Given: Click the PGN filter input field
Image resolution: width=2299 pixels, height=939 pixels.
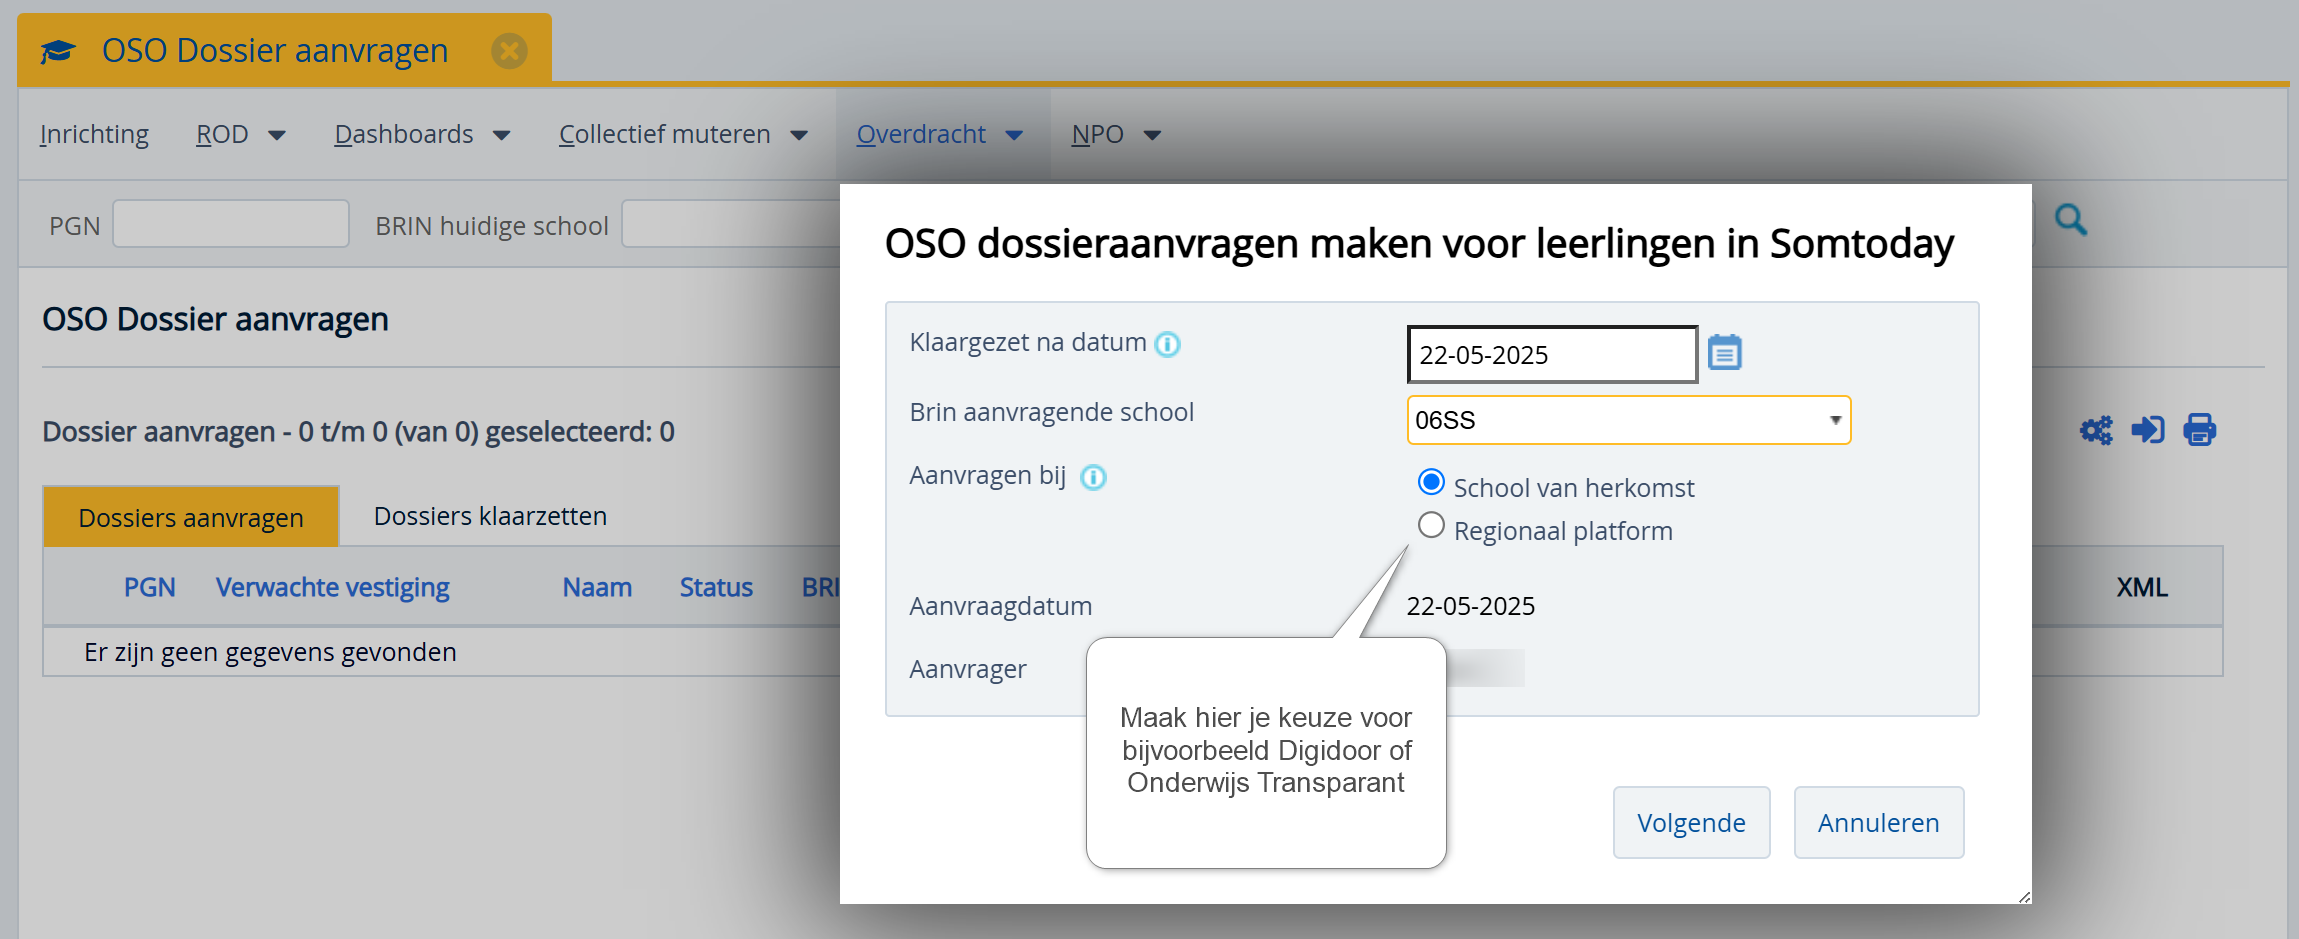Looking at the screenshot, I should (x=231, y=224).
